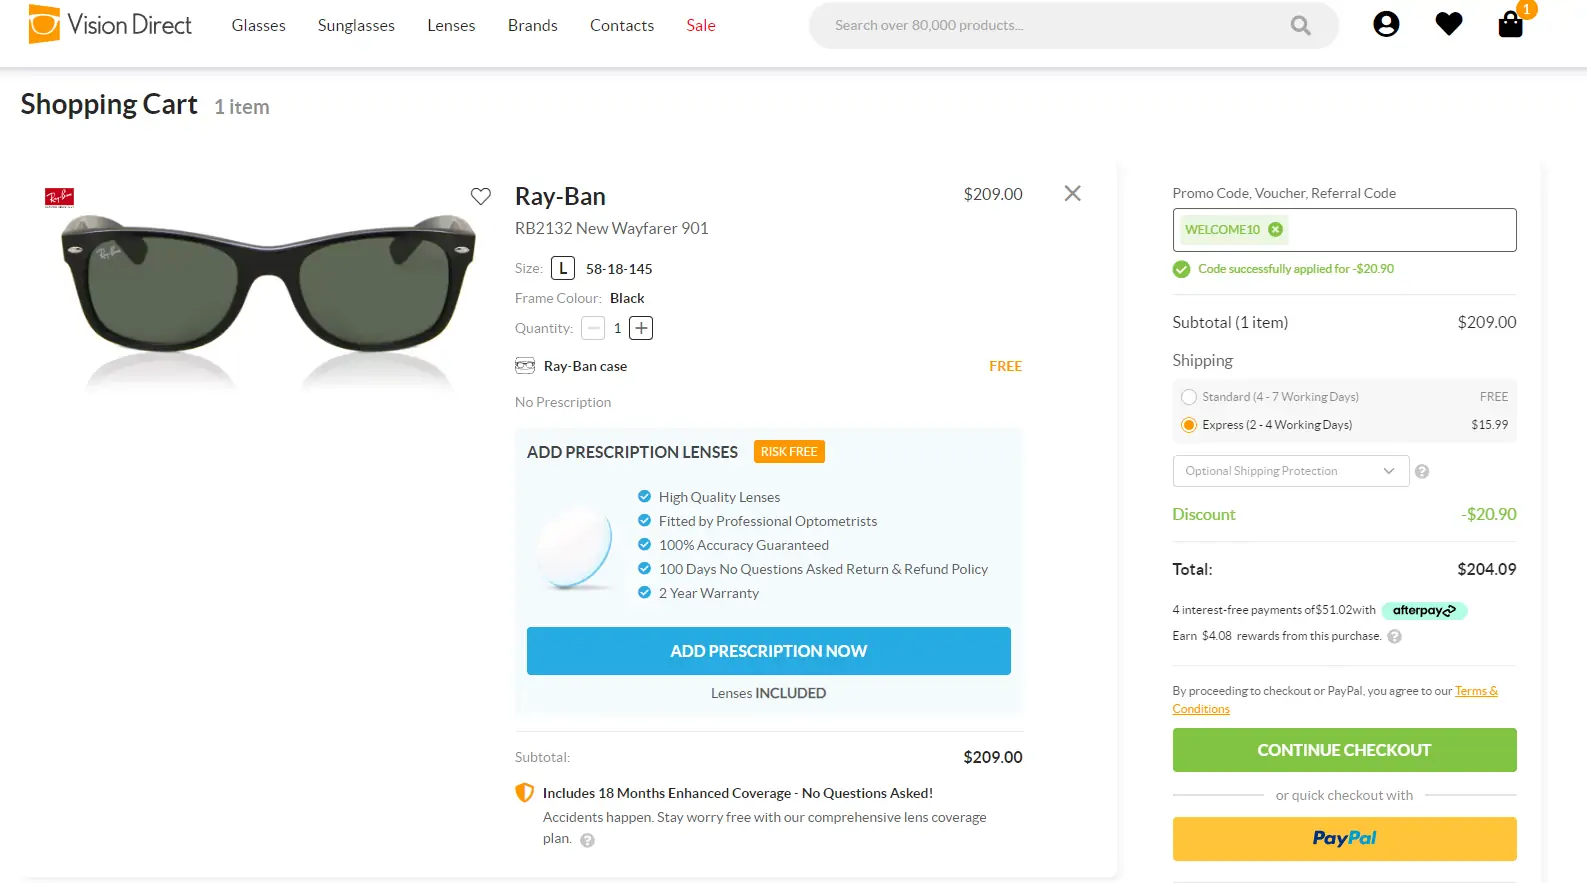Open the user account icon
This screenshot has width=1587, height=883.
[1386, 25]
